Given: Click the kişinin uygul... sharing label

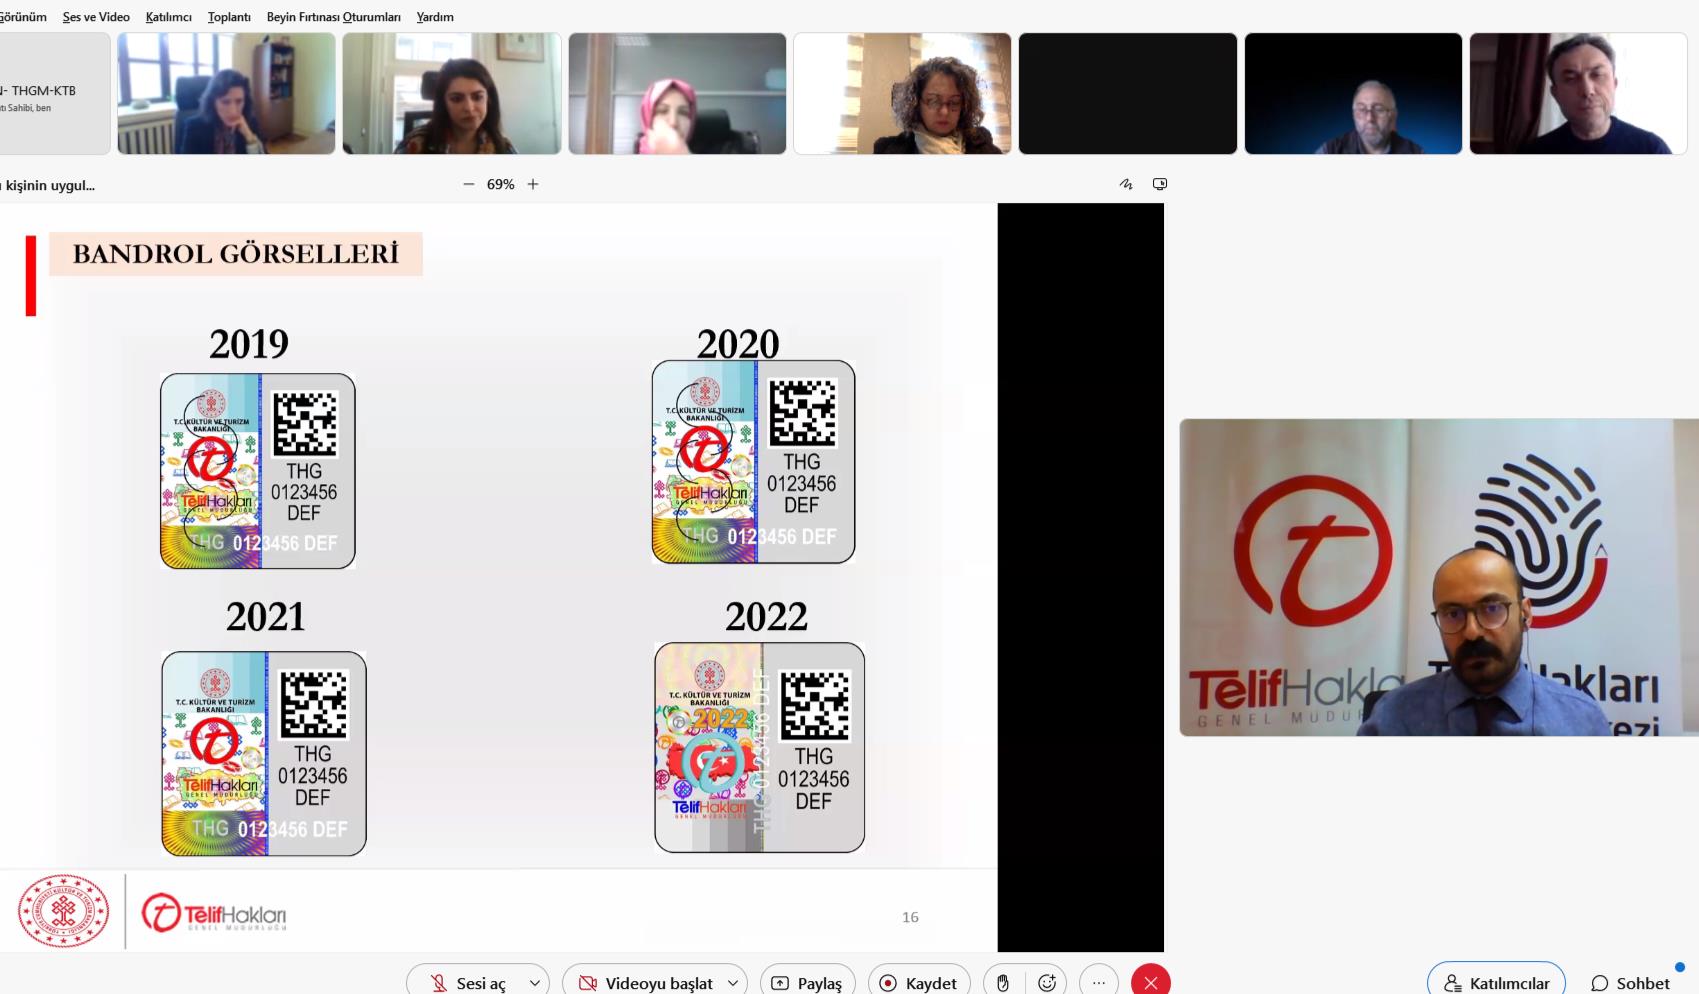Looking at the screenshot, I should coord(48,185).
